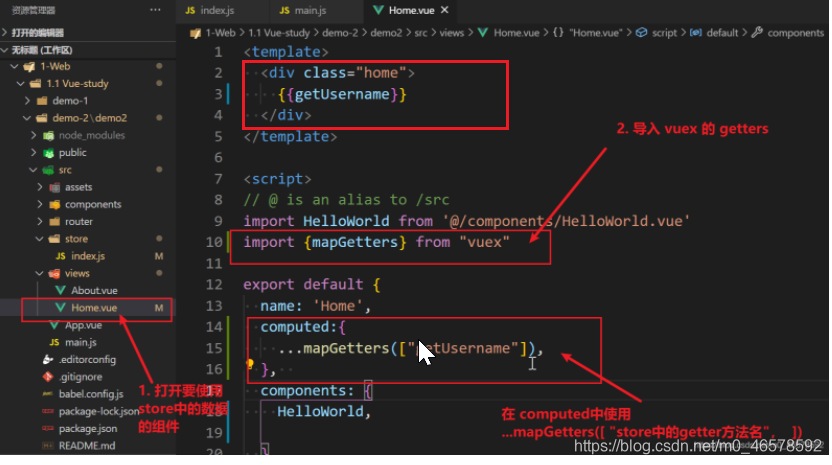Image resolution: width=832 pixels, height=465 pixels.
Task: Open the .gitignore file
Action: [80, 377]
